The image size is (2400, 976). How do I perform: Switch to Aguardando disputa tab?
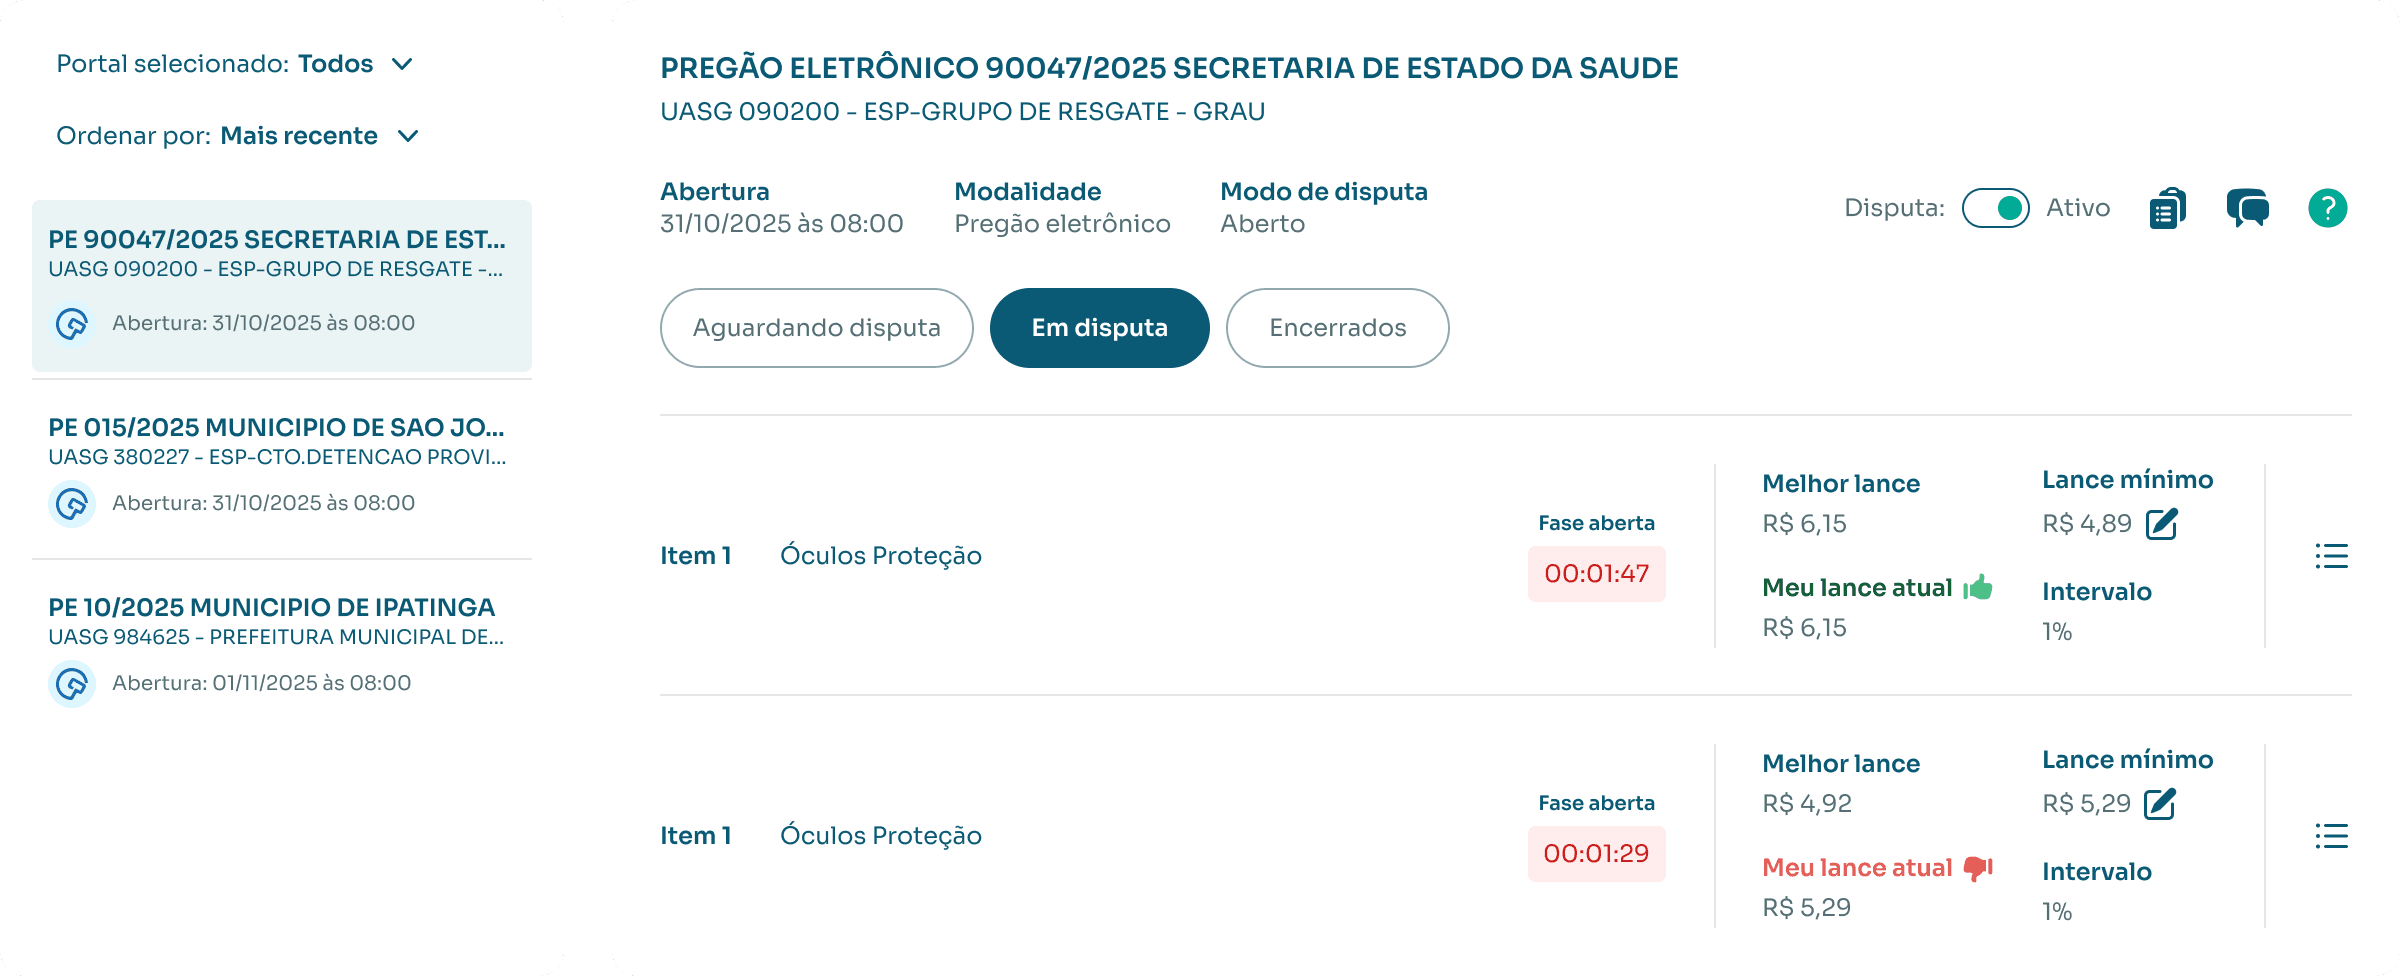816,328
